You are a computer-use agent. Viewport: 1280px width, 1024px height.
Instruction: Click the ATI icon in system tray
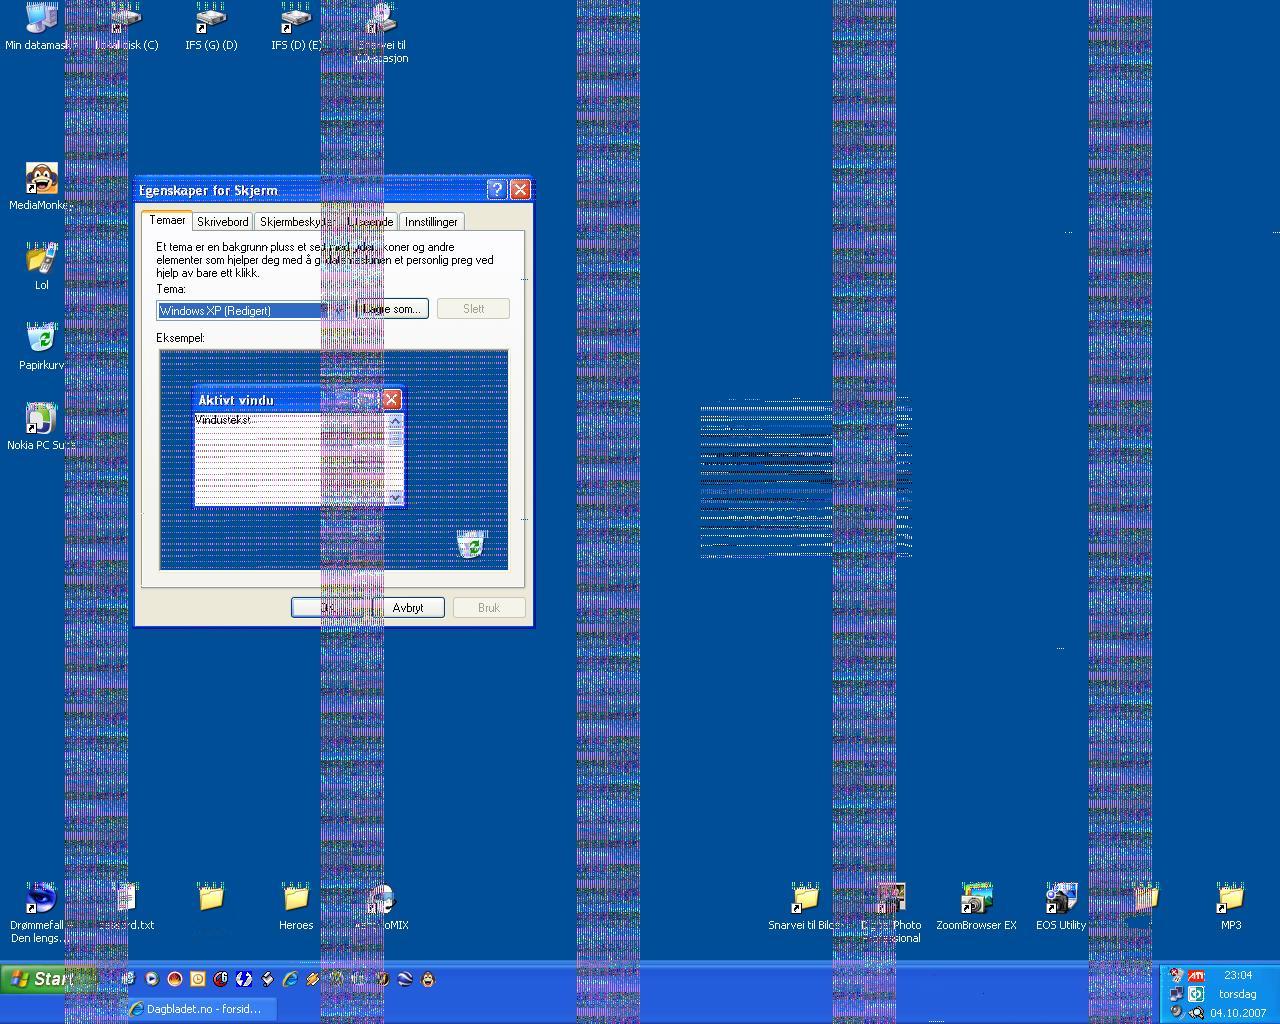click(1196, 976)
